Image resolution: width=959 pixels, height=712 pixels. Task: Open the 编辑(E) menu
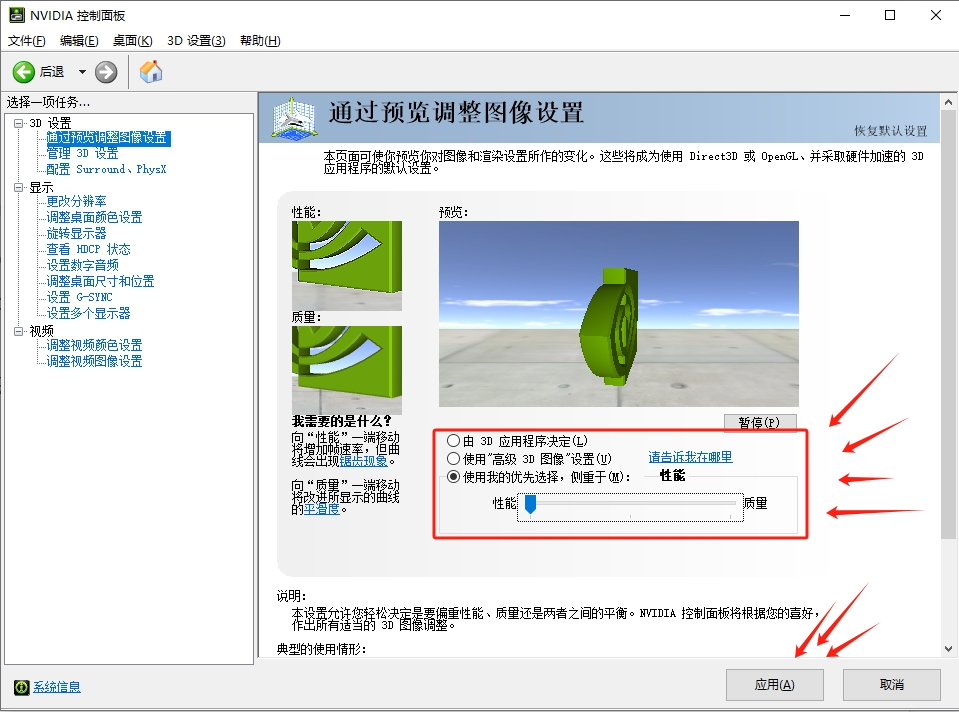pos(79,41)
